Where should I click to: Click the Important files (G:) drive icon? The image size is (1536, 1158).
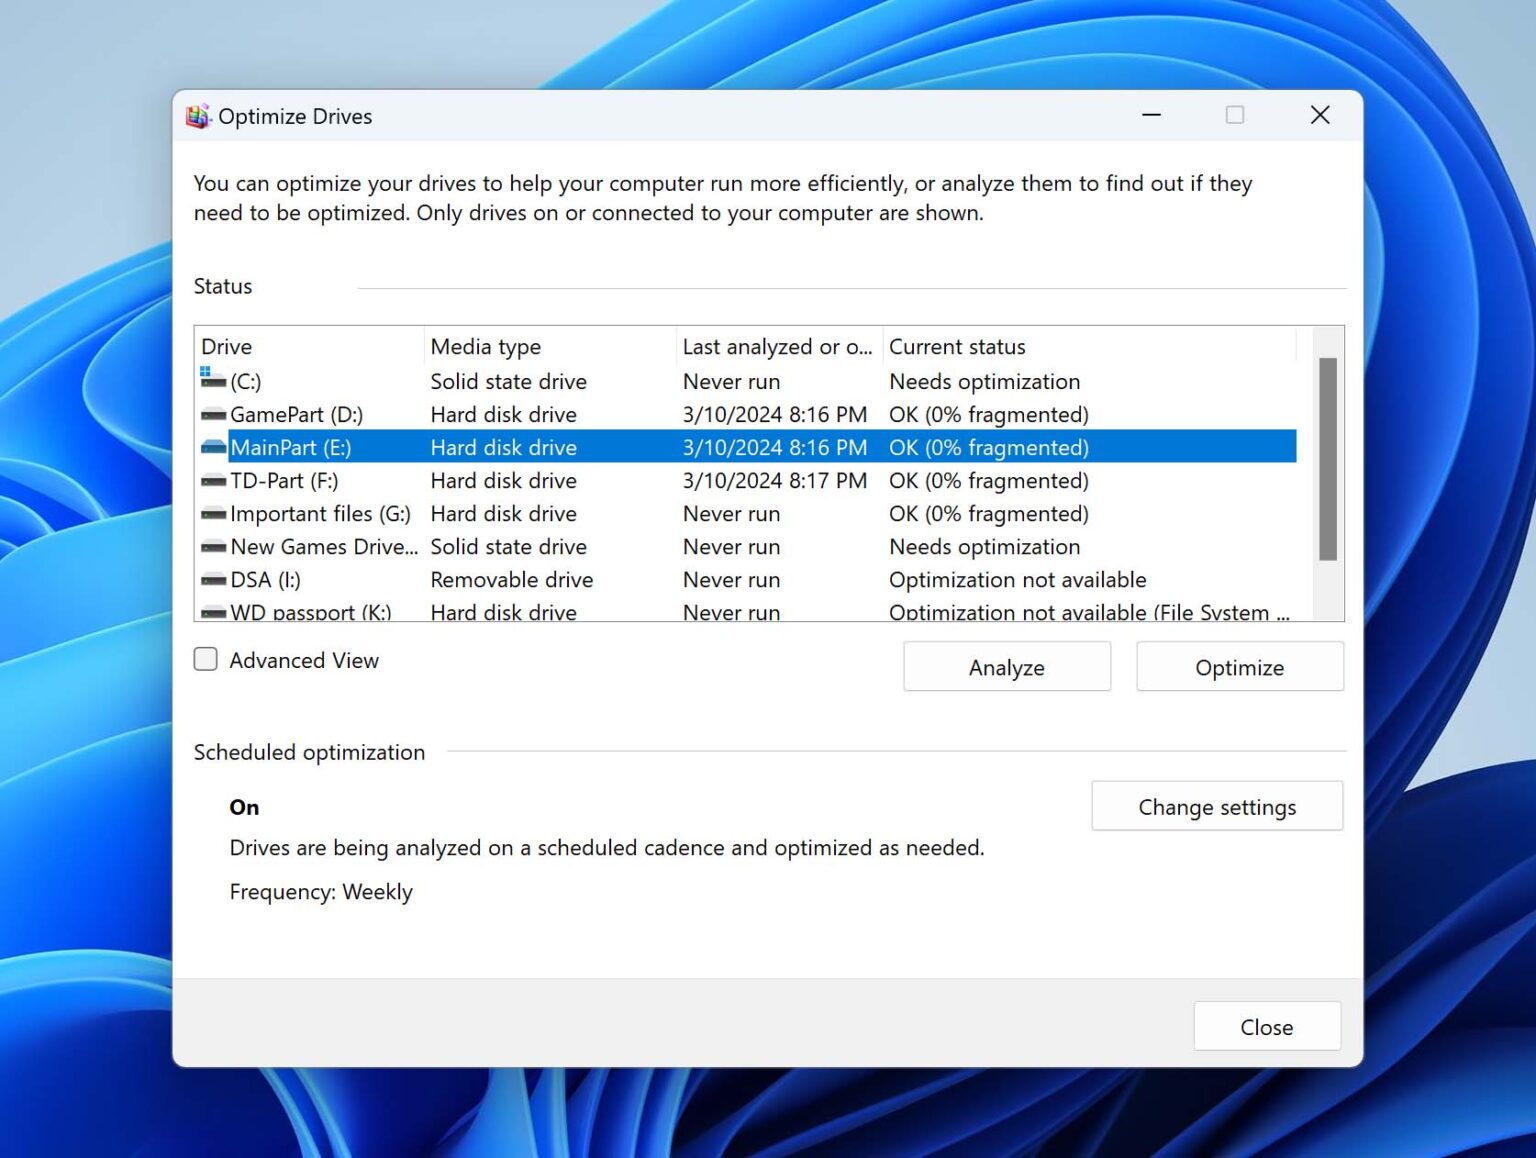pos(213,513)
